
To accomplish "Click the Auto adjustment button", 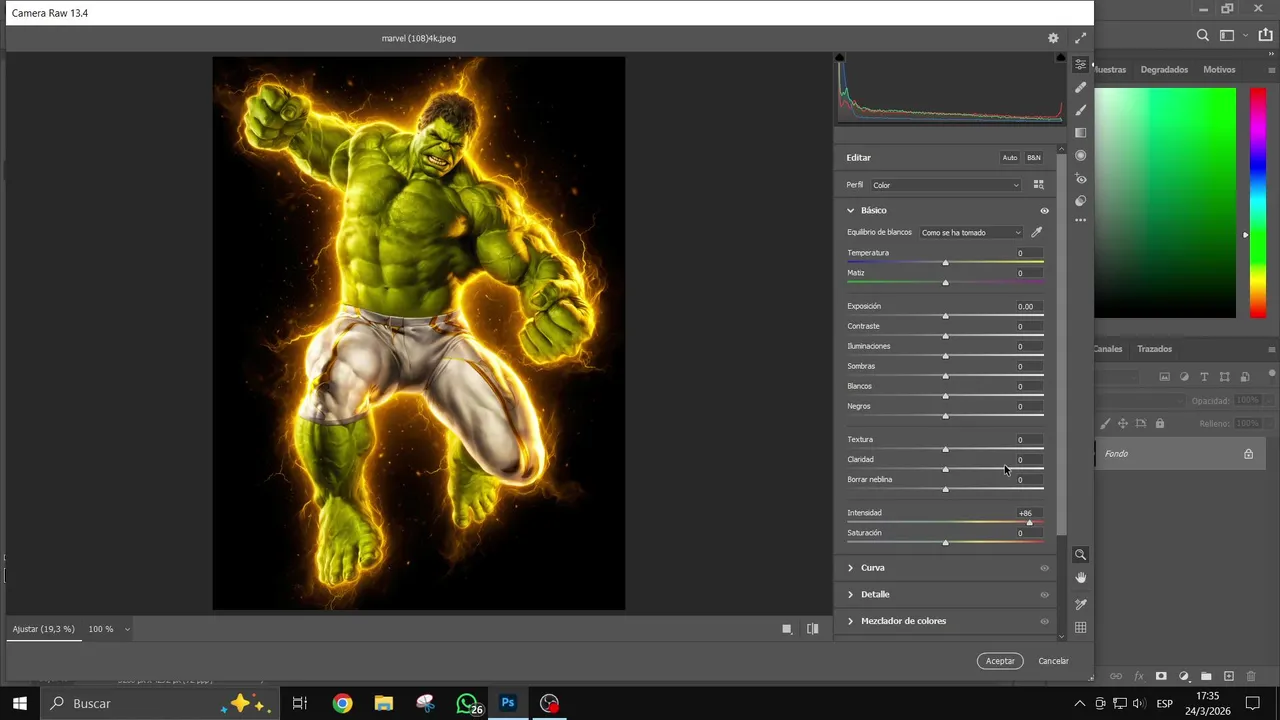I will tap(1010, 158).
